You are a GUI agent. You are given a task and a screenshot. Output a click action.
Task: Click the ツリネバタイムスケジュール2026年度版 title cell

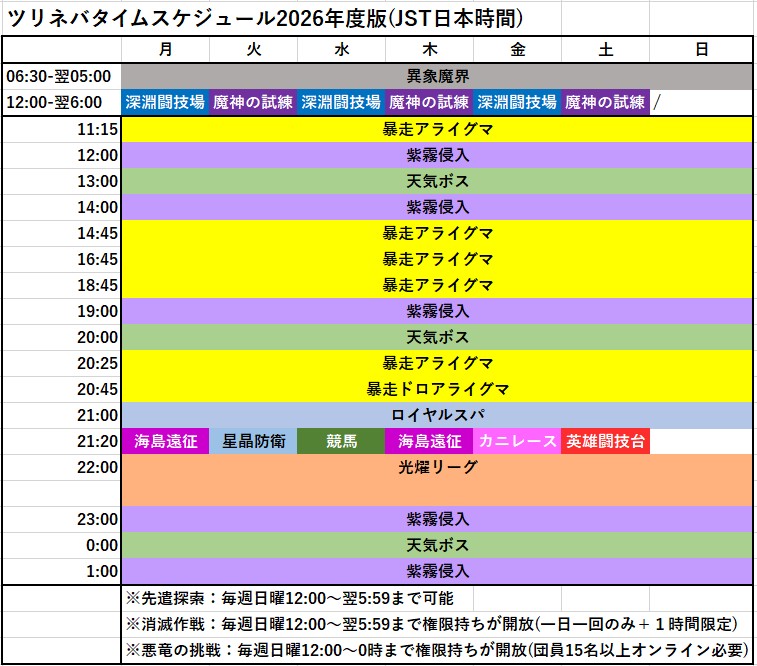(x=265, y=18)
